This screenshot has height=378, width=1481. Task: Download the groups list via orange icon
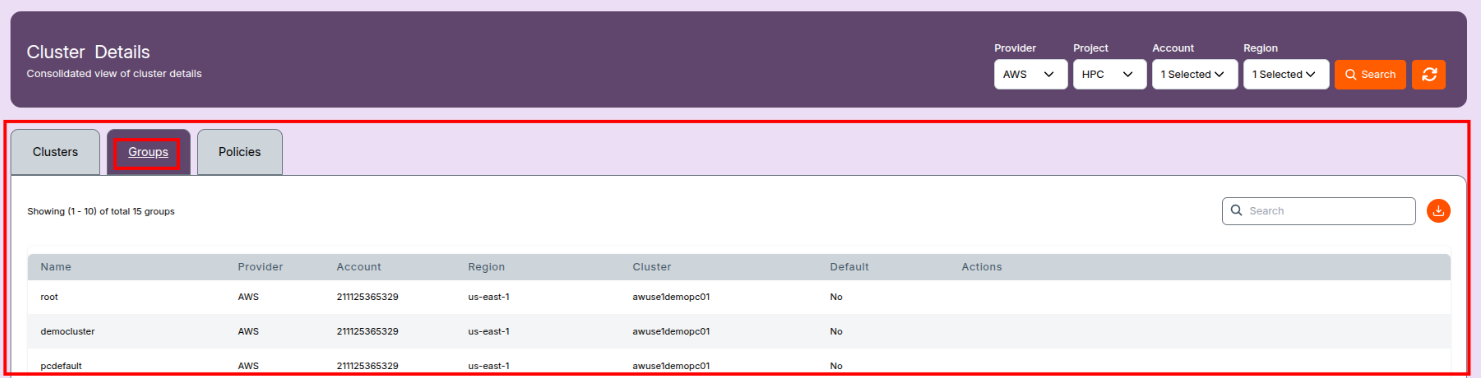(1438, 211)
